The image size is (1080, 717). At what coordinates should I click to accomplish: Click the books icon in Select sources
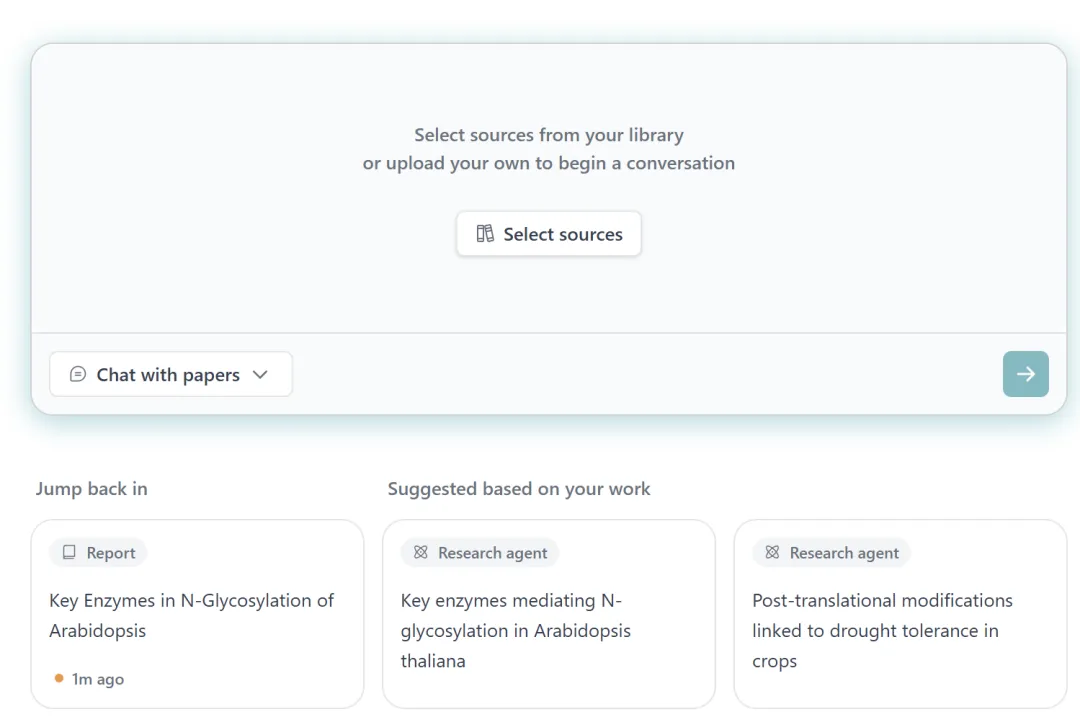pos(485,233)
